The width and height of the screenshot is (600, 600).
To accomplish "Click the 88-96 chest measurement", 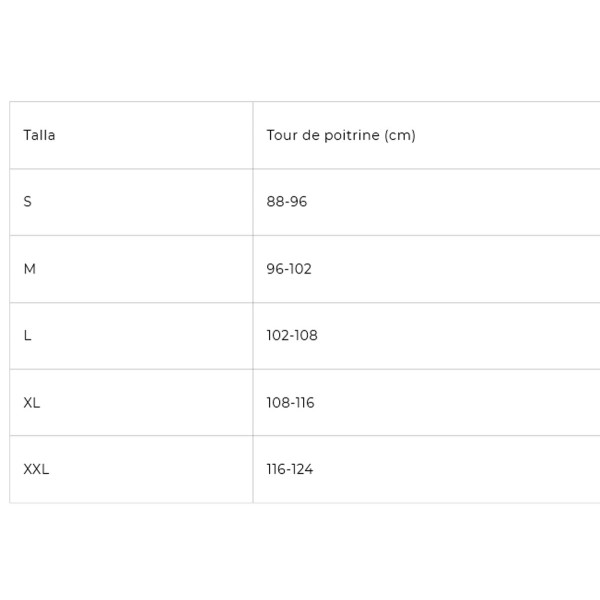I will (287, 202).
